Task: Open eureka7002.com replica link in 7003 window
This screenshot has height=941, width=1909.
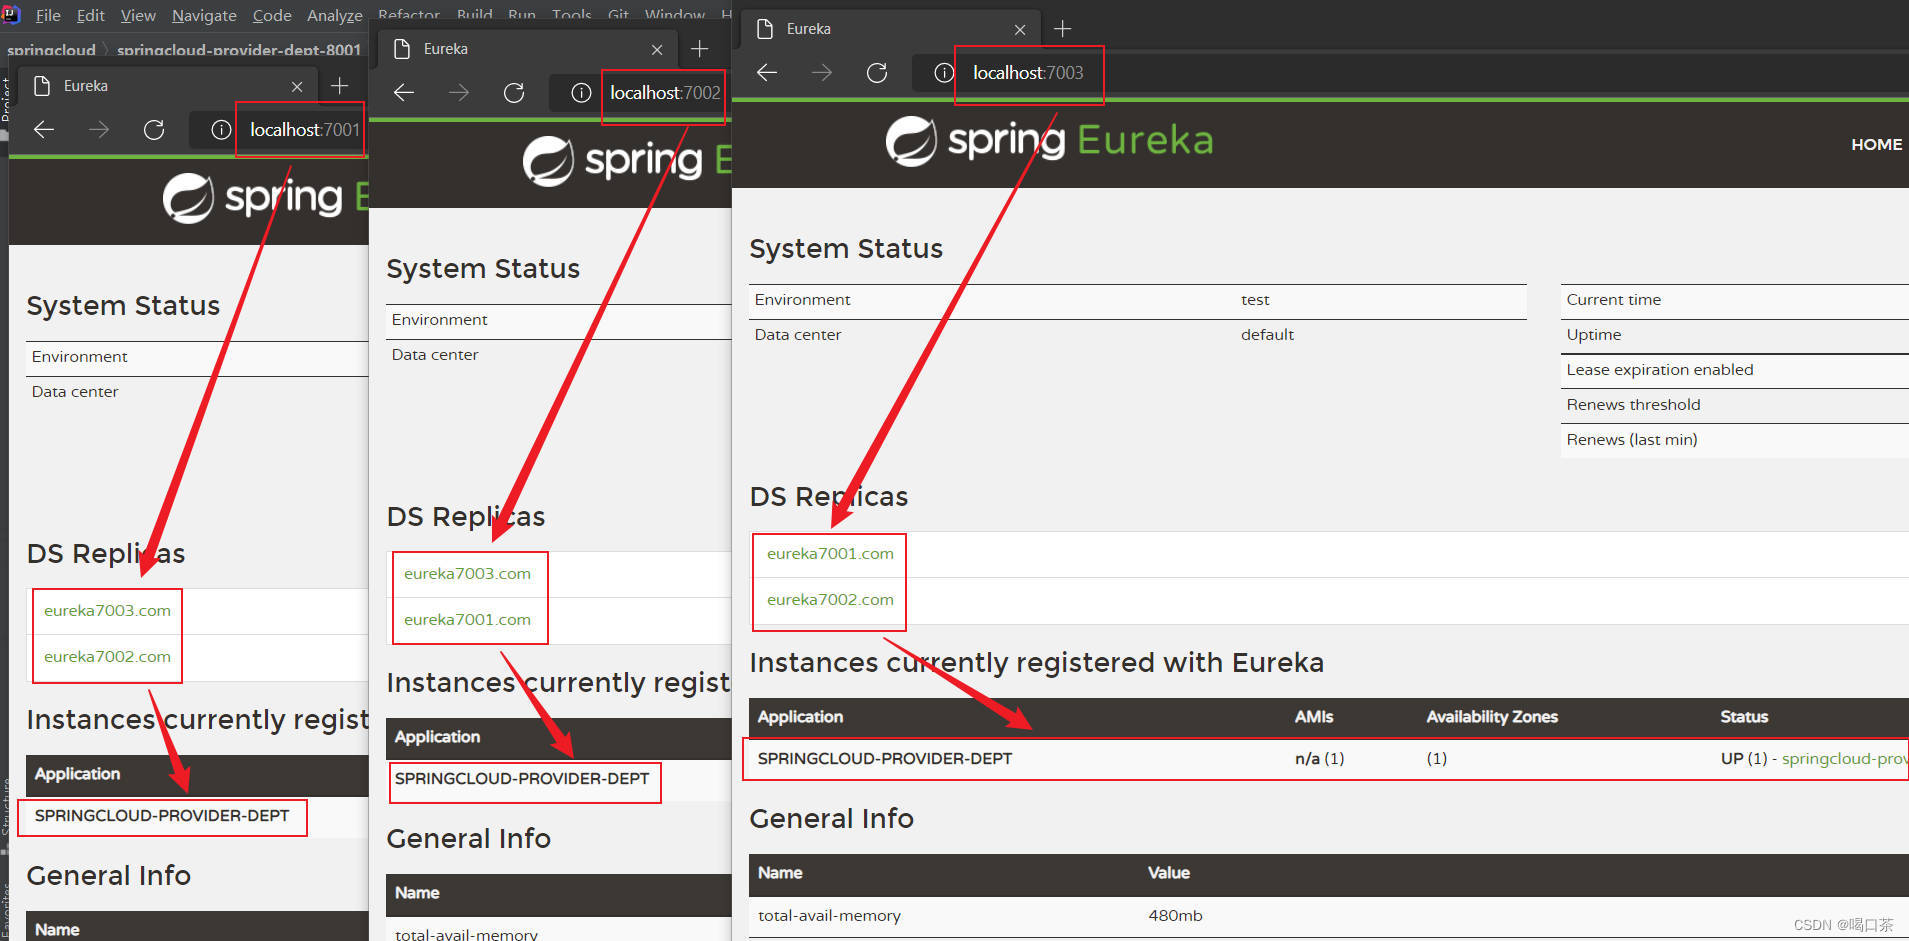Action: [830, 599]
